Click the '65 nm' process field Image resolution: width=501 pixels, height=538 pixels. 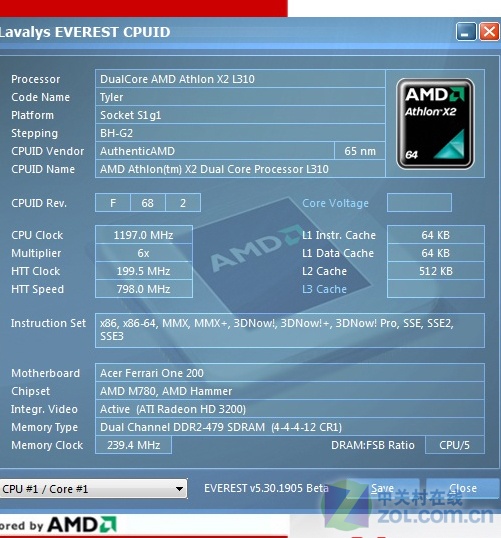click(x=360, y=151)
